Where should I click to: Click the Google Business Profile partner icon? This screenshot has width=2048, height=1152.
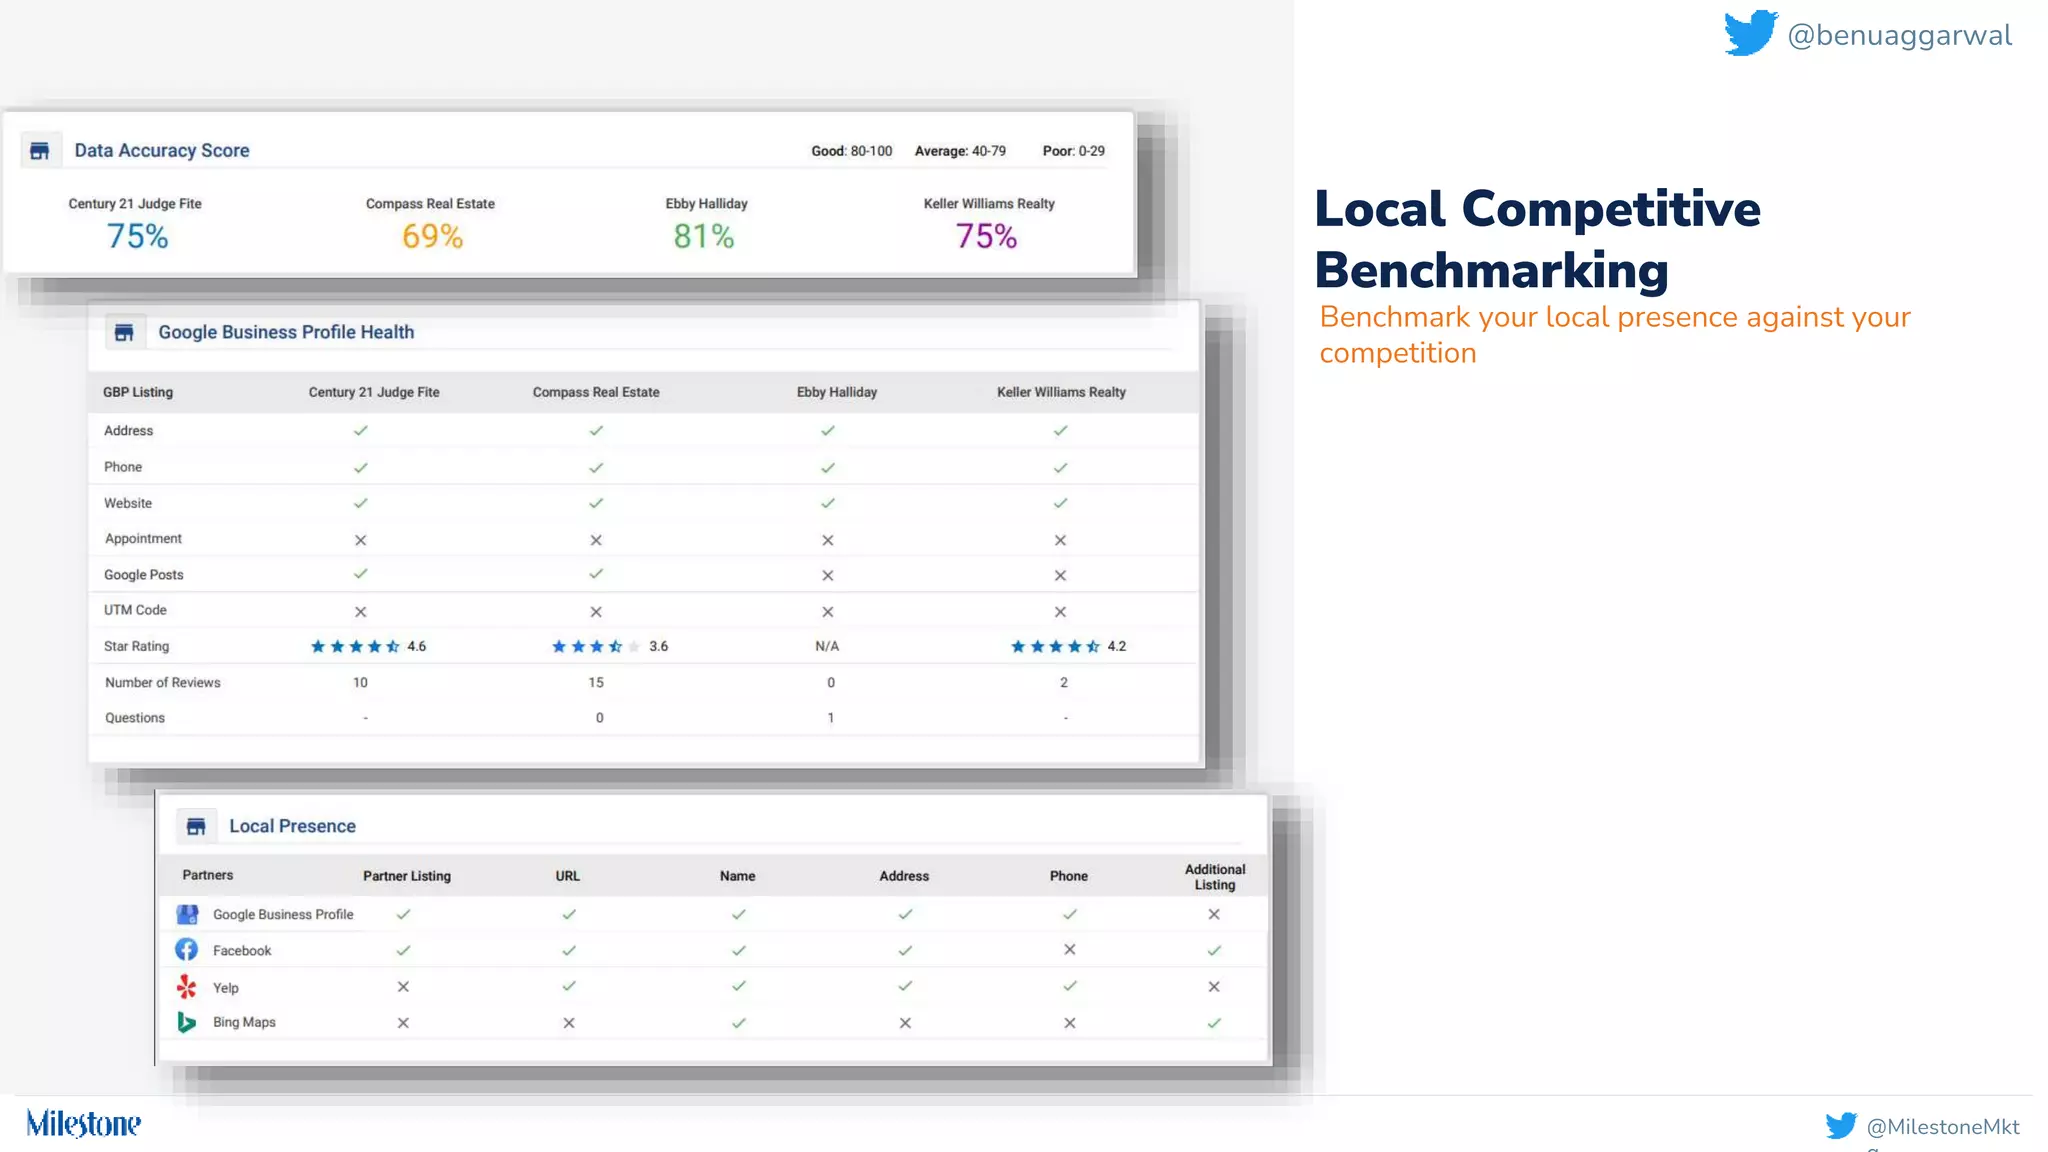point(187,914)
